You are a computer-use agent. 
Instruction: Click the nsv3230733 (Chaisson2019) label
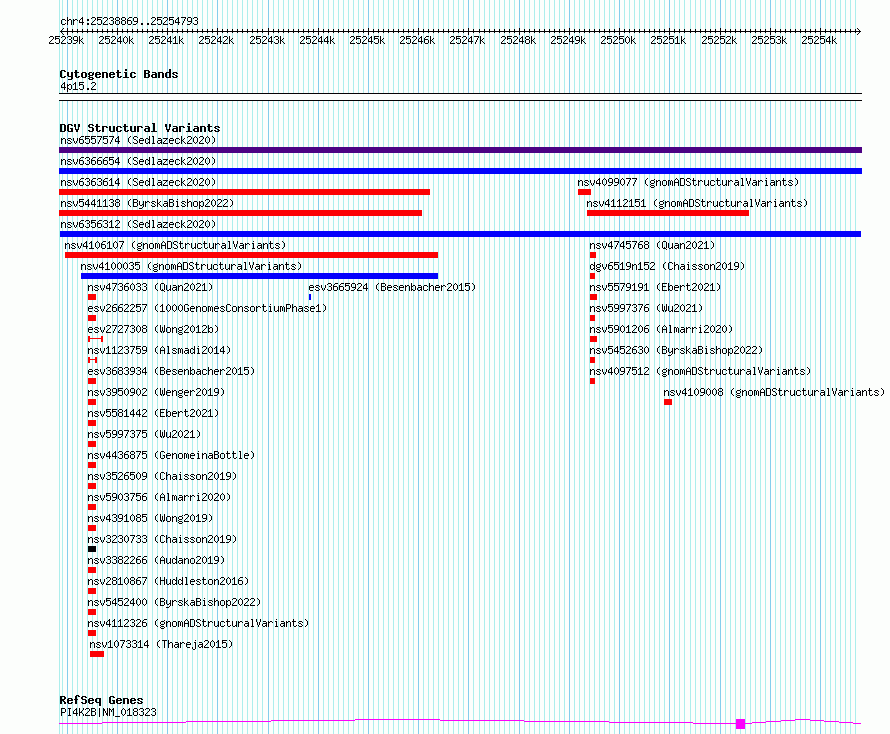162,539
